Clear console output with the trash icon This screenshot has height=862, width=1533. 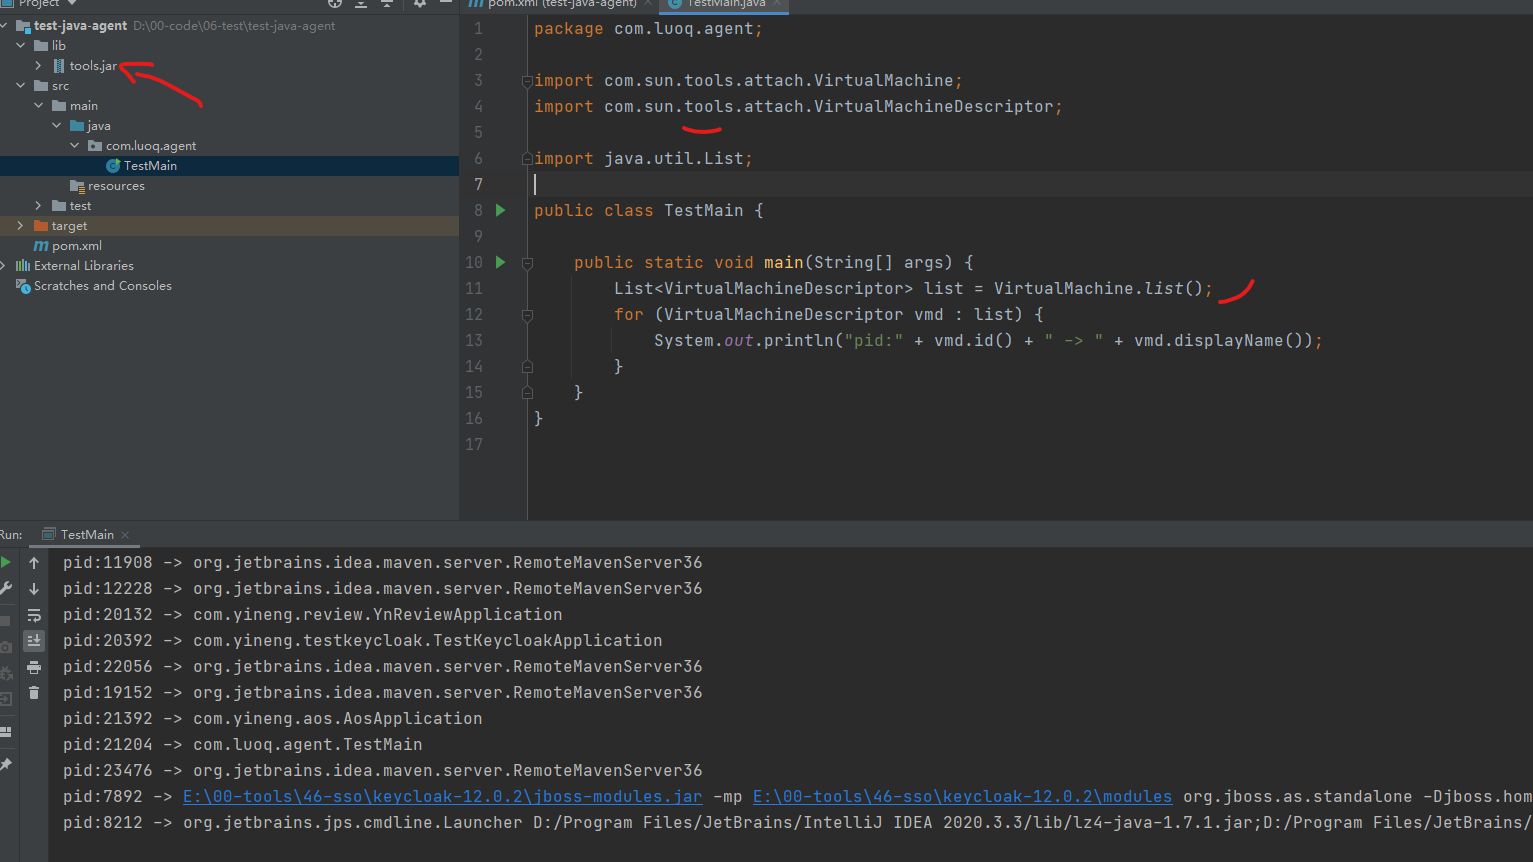(34, 692)
